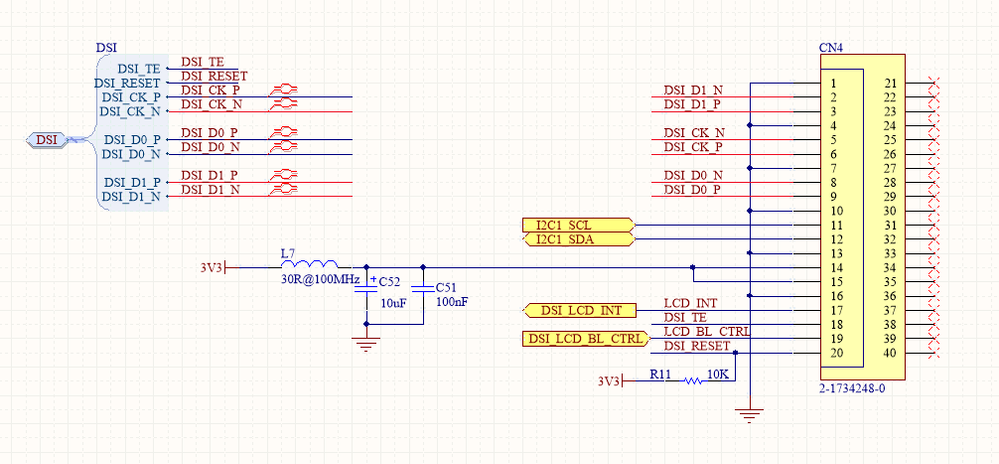The image size is (999, 464).
Task: Select the DSI harness port symbol
Action: coord(47,140)
